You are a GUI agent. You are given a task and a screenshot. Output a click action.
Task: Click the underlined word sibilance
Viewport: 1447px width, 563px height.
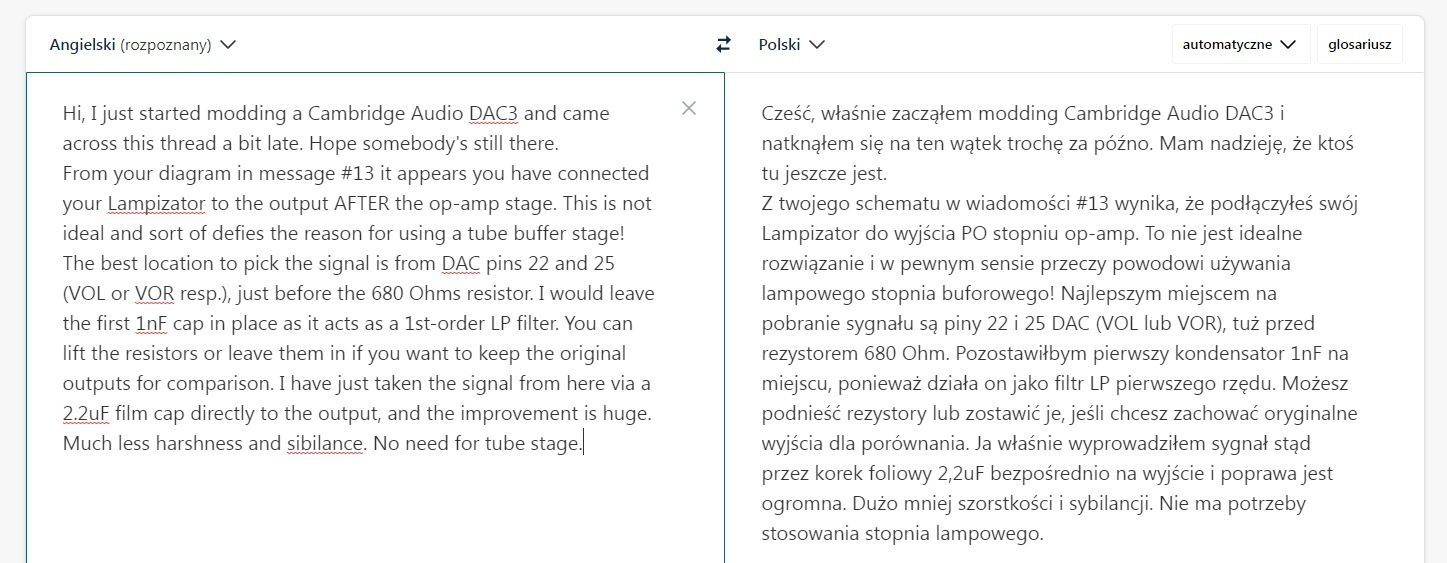tap(324, 443)
